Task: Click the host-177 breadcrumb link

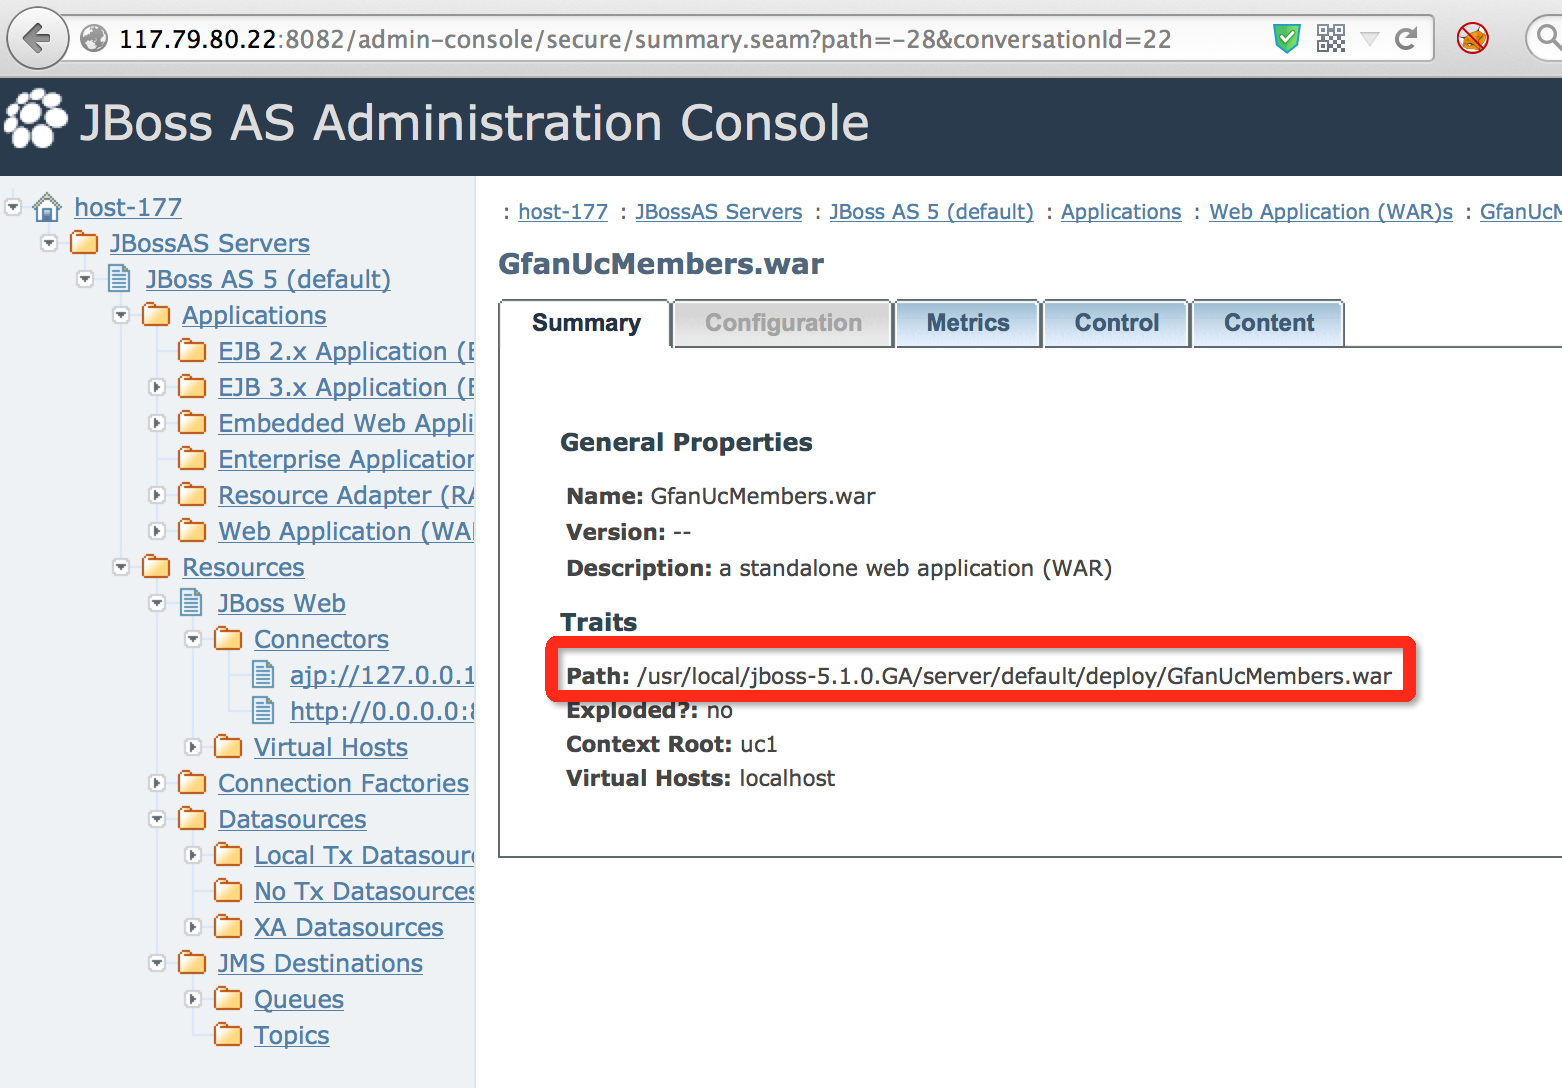Action: click(x=563, y=212)
